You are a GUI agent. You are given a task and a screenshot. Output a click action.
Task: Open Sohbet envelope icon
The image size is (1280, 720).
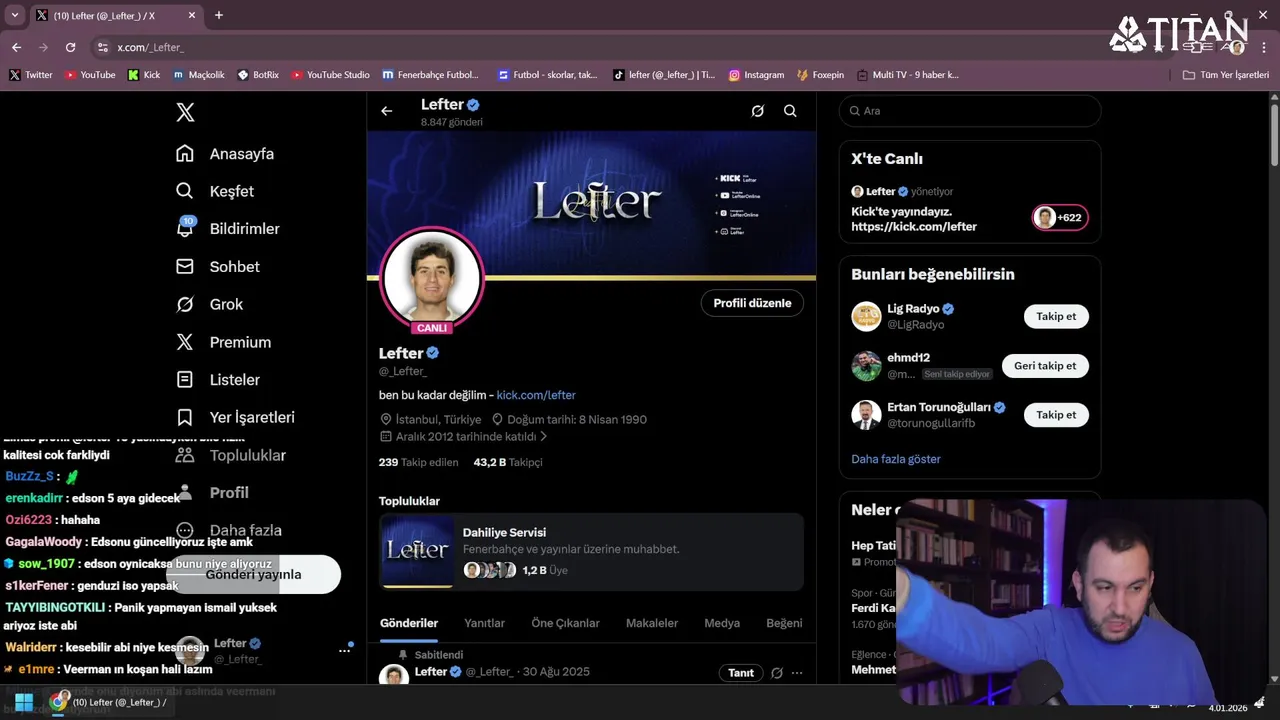tap(185, 266)
